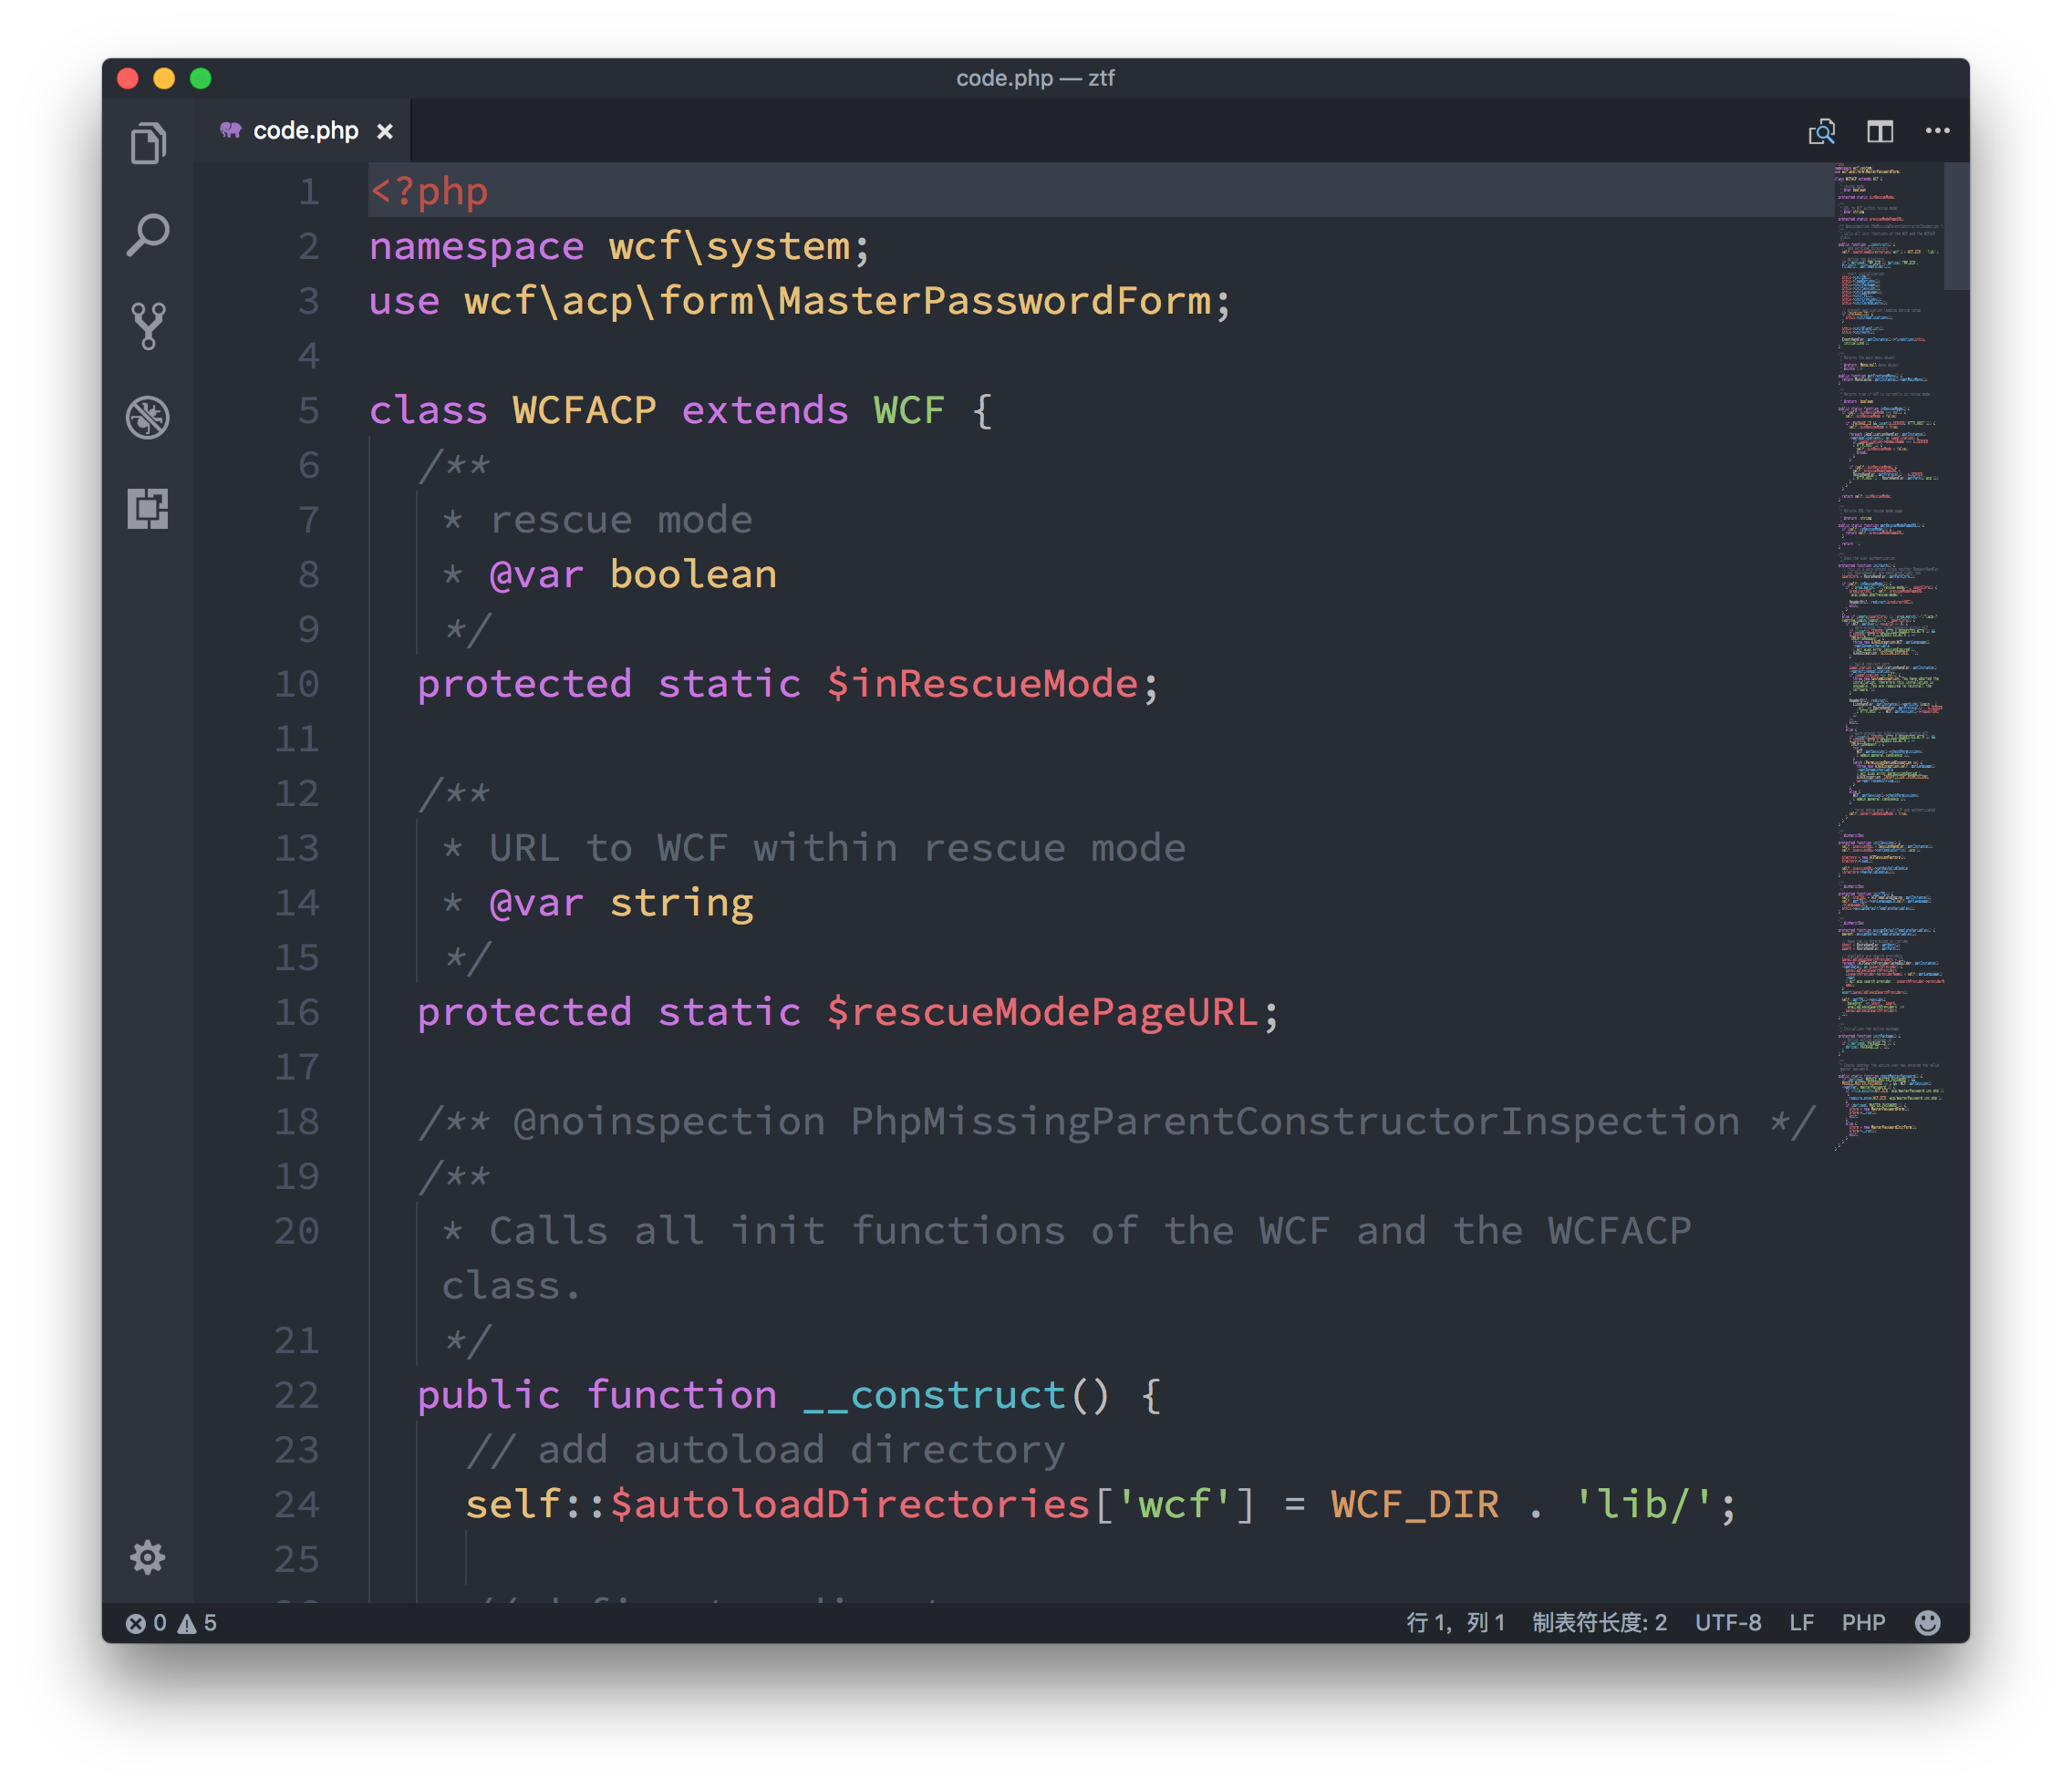Show more editor actions menu
This screenshot has width=2072, height=1789.
click(x=1937, y=131)
